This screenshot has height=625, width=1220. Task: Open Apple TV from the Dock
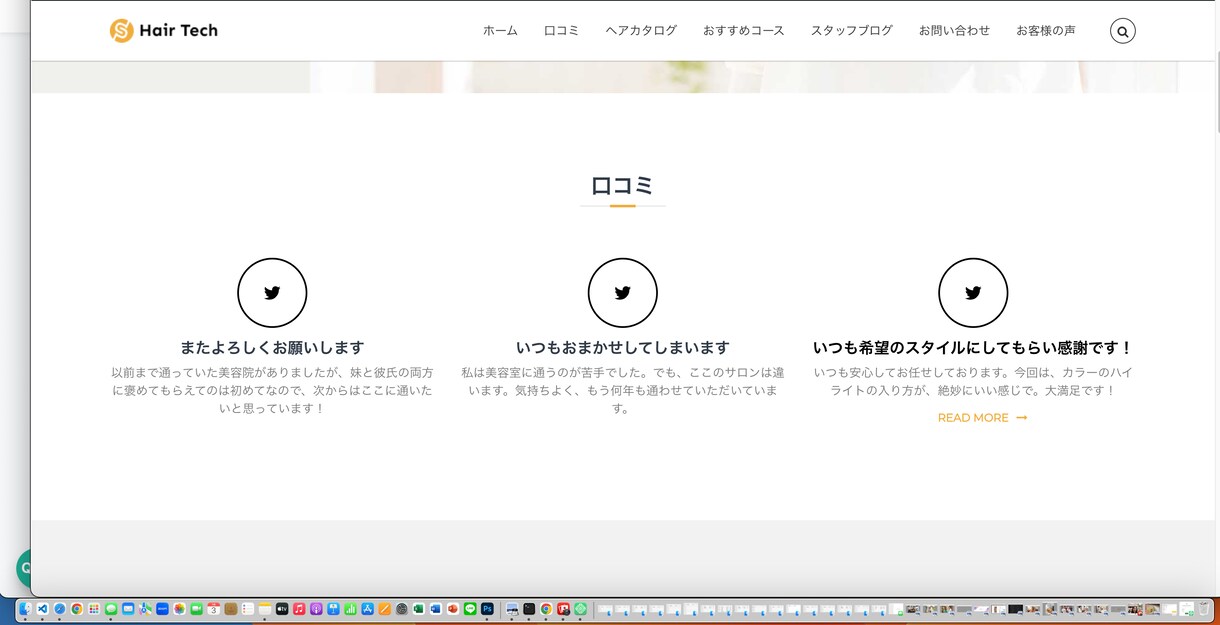pos(282,608)
